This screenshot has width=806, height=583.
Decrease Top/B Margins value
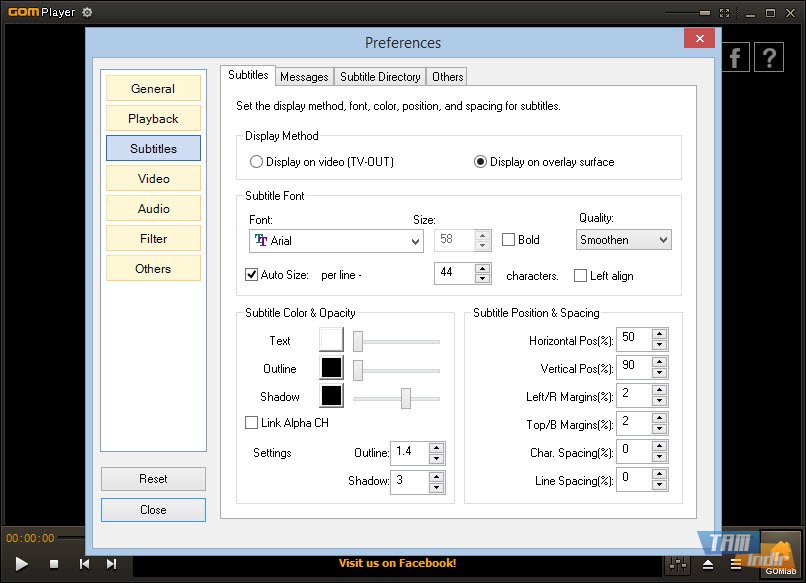pos(660,428)
